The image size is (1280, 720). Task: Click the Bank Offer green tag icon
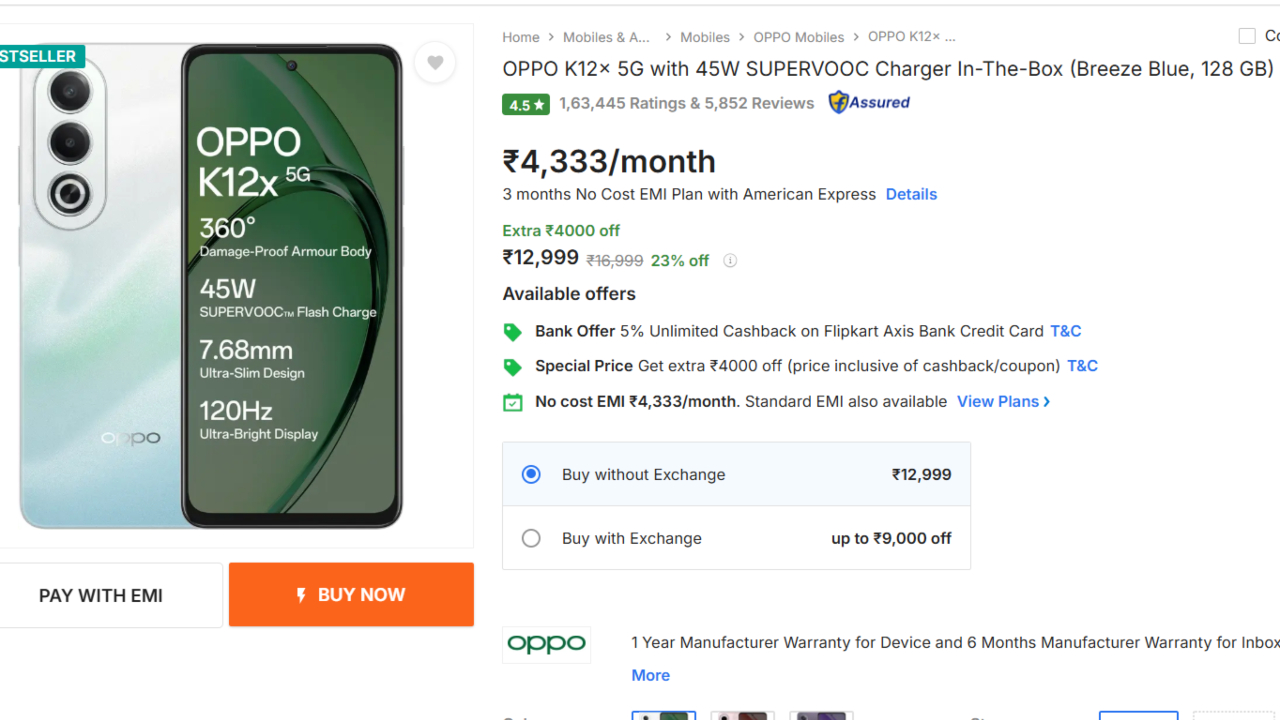coord(513,332)
